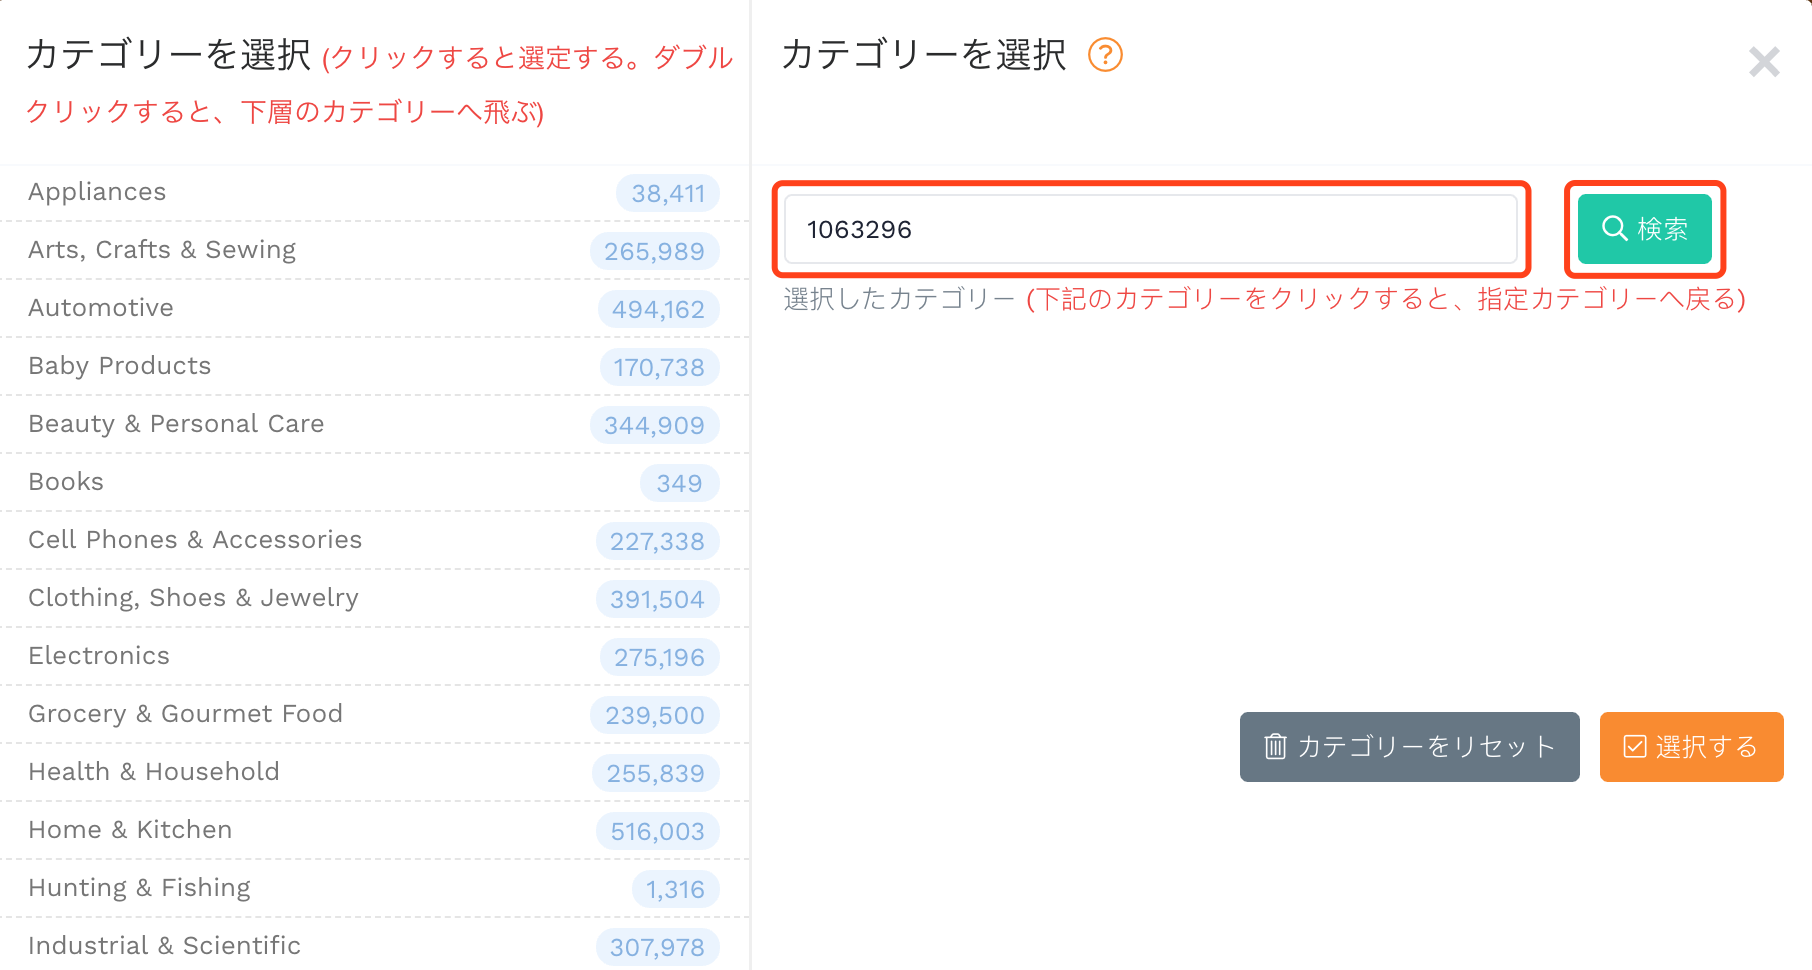Screen dimensions: 1812x970
Task: Click the 239,500 count badge
Action: point(655,715)
